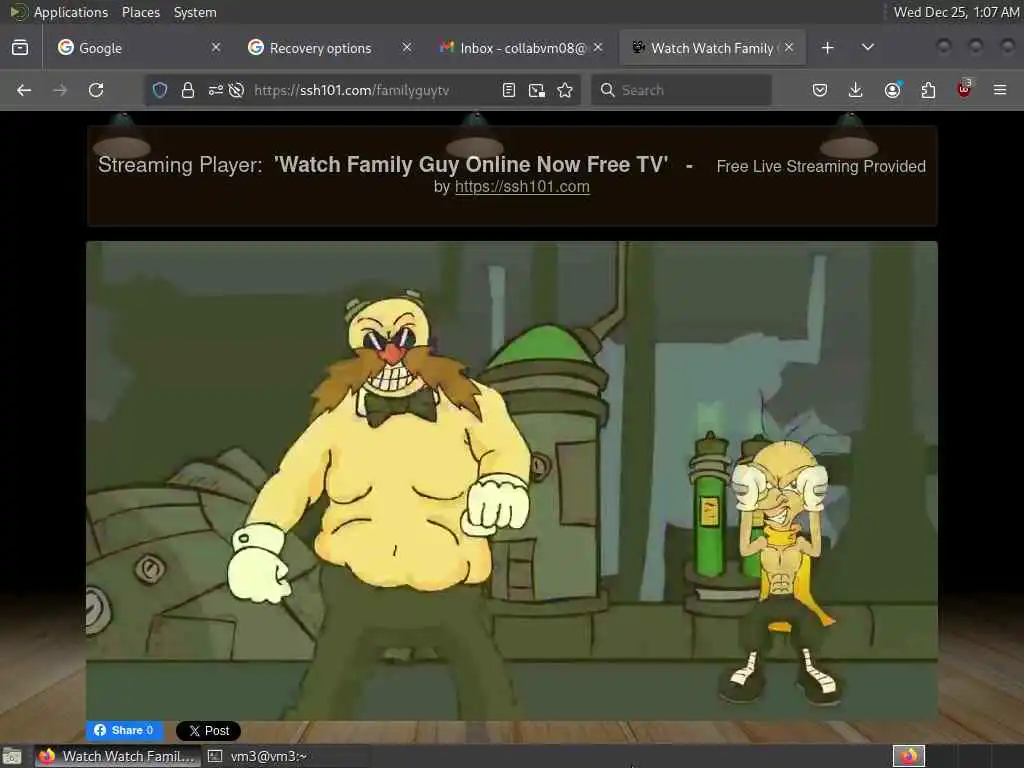Click the streaming video player

512,481
